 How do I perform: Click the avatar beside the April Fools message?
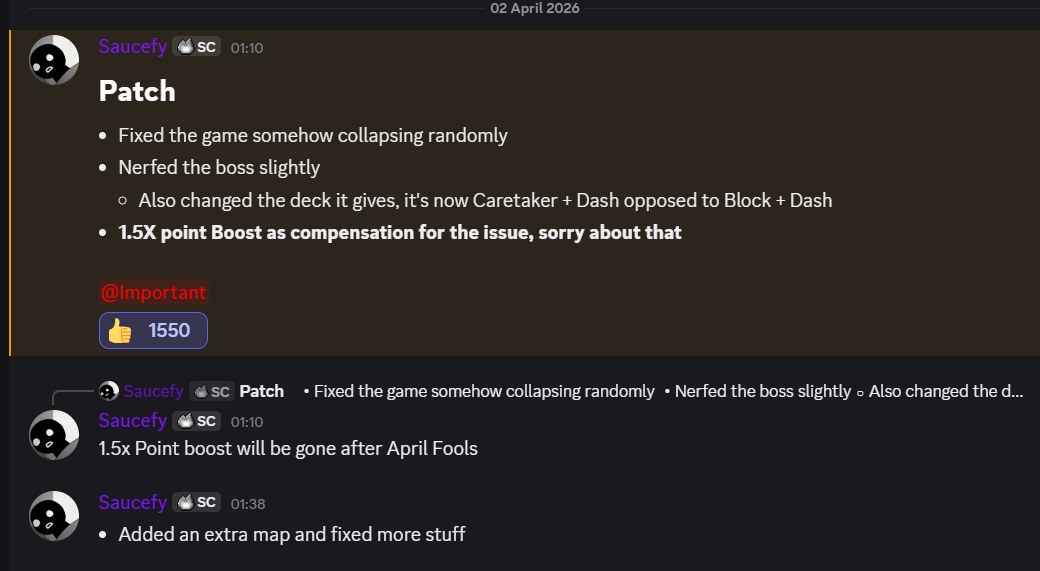tap(54, 434)
